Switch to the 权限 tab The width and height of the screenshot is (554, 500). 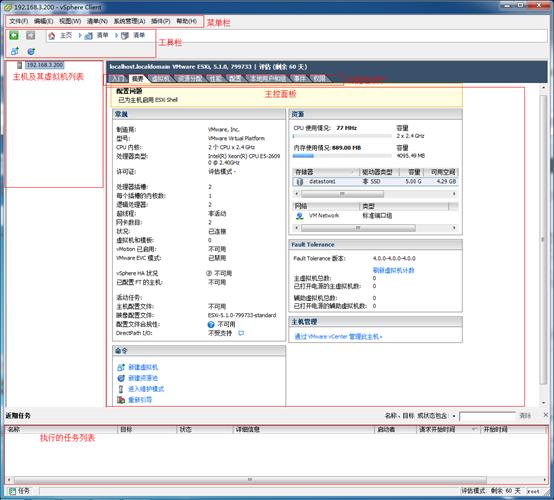(319, 78)
